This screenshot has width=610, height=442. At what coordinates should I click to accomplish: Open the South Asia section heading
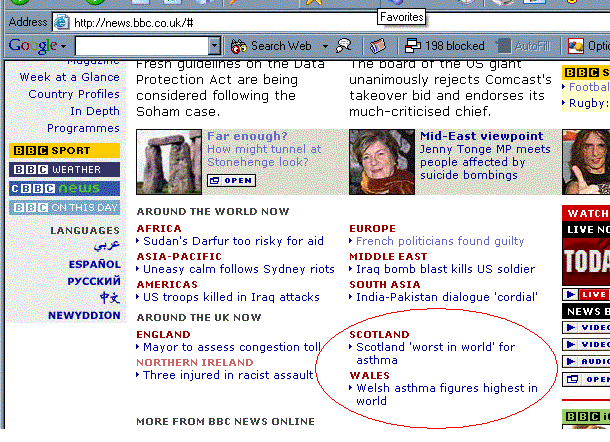point(385,284)
